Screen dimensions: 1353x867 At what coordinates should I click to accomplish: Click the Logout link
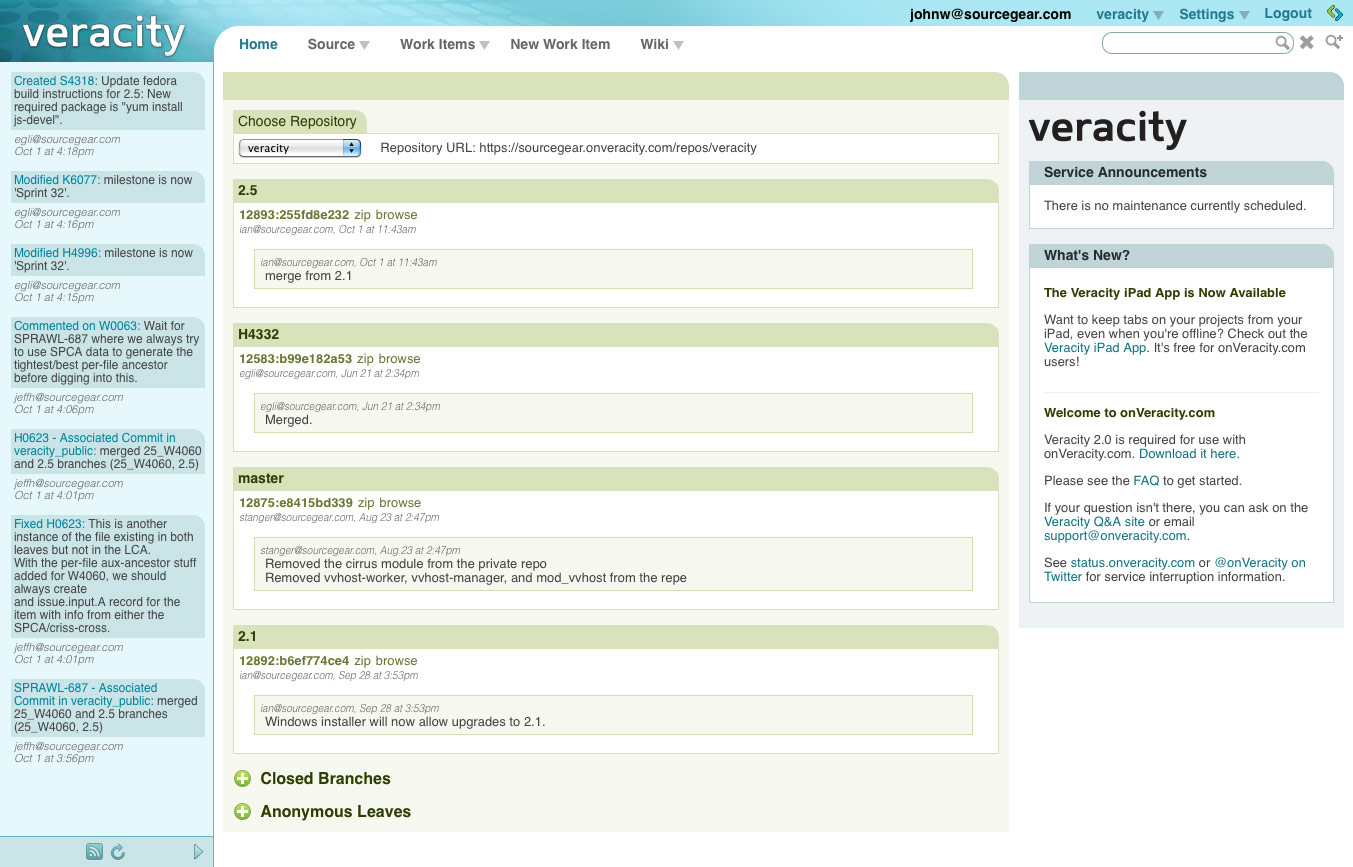click(1288, 13)
